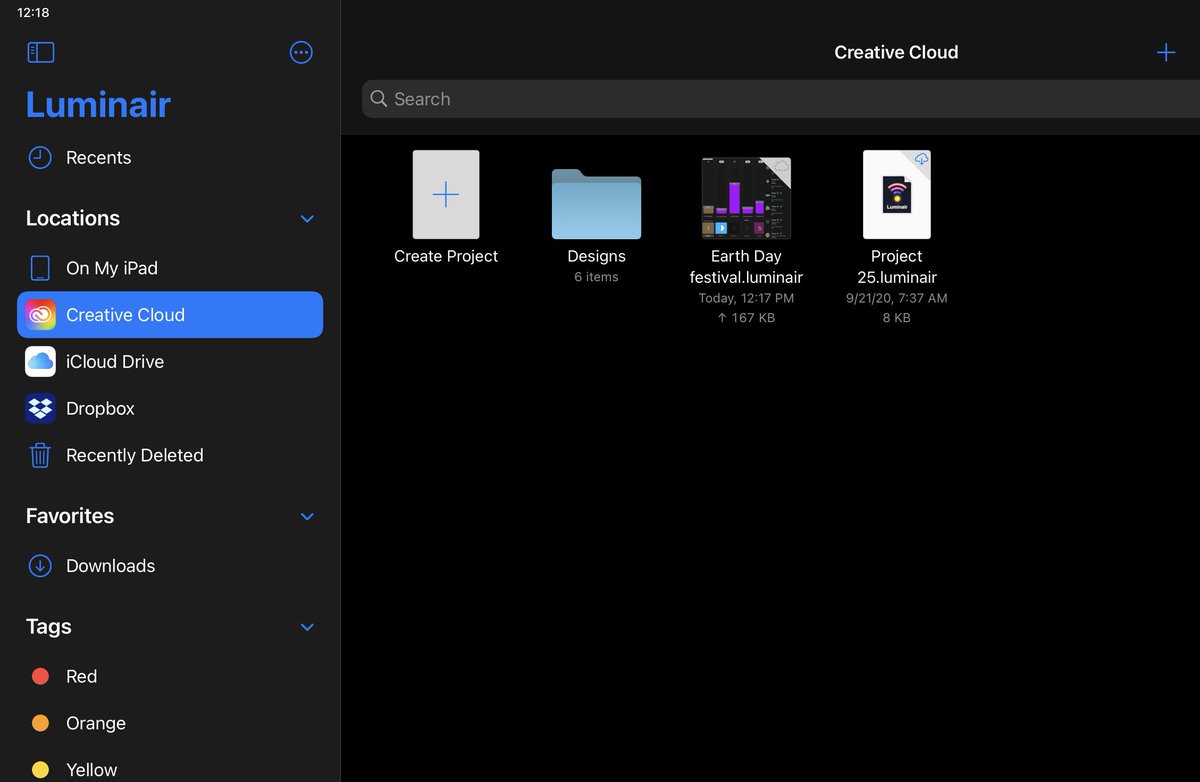Viewport: 1200px width, 782px height.
Task: Select the Orange tag
Action: coord(171,723)
